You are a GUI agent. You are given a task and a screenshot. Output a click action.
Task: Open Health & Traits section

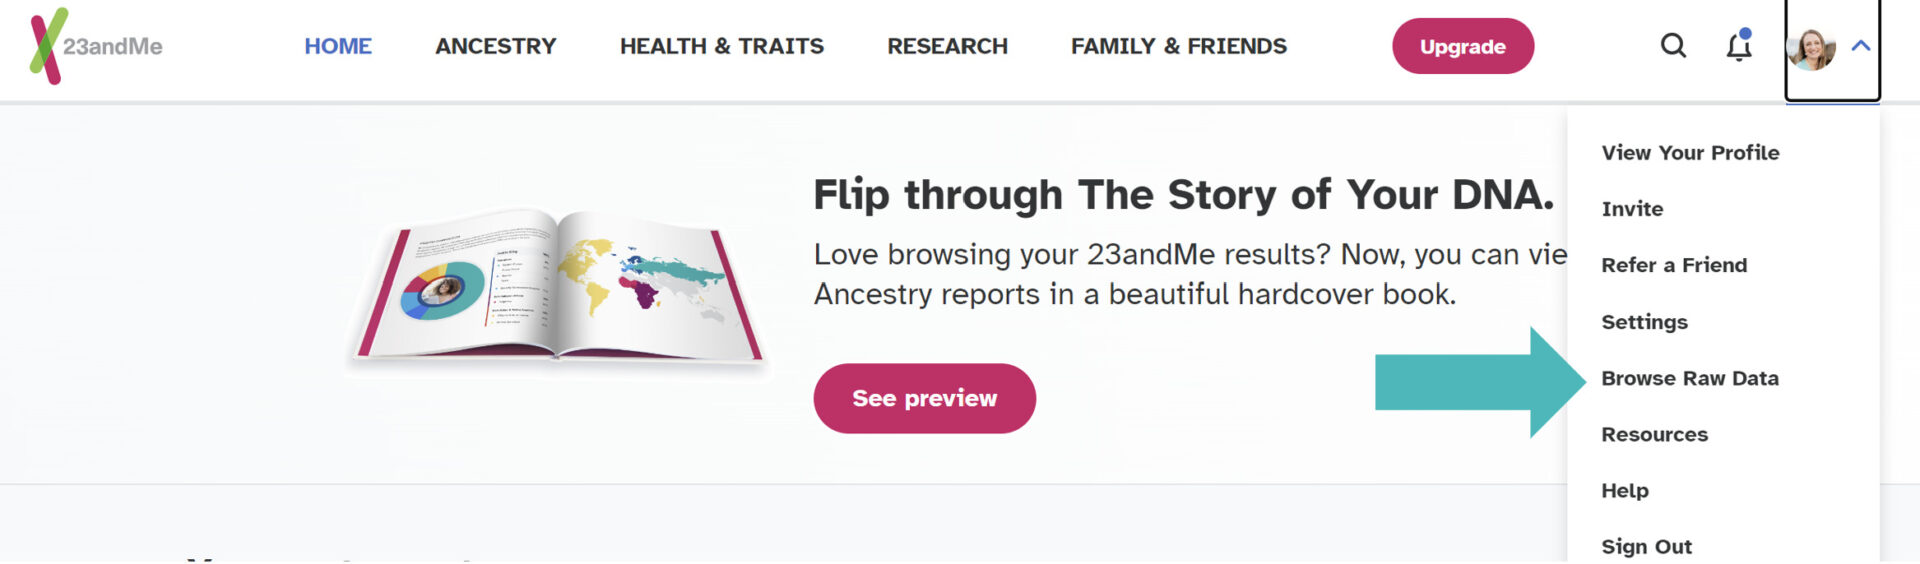click(721, 46)
